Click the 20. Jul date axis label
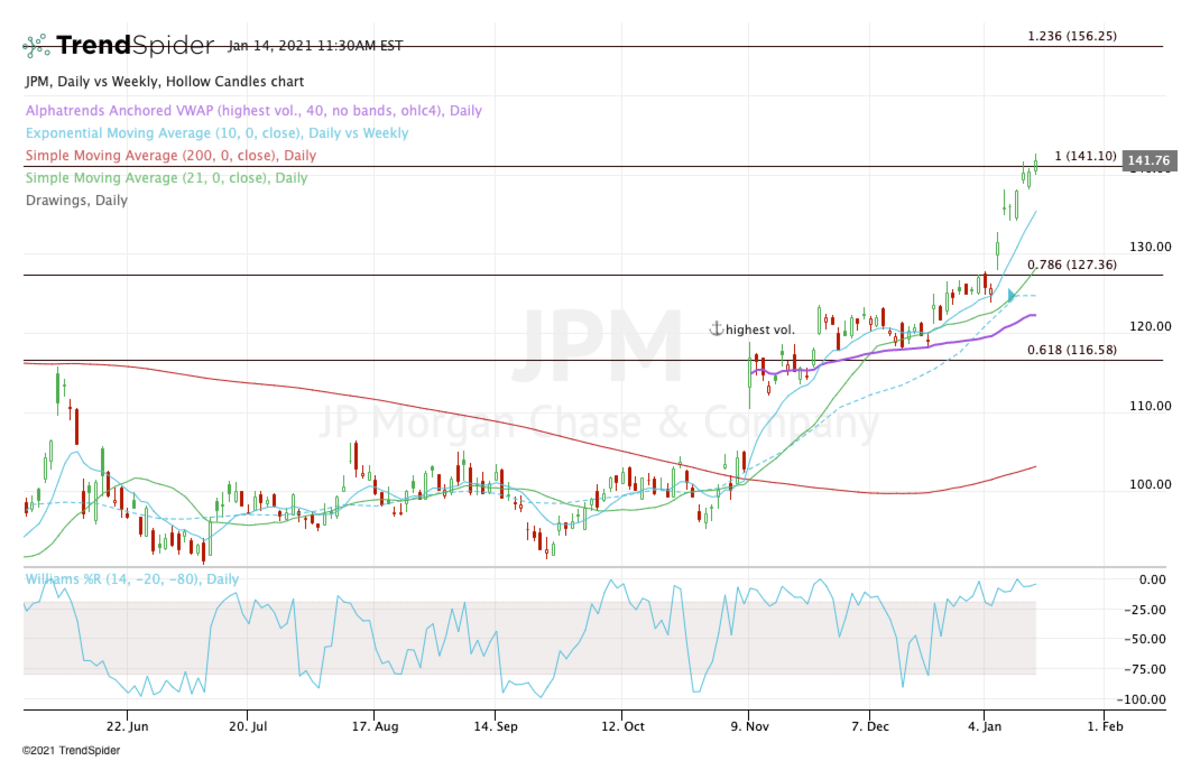This screenshot has width=1200, height=761. pos(246,726)
